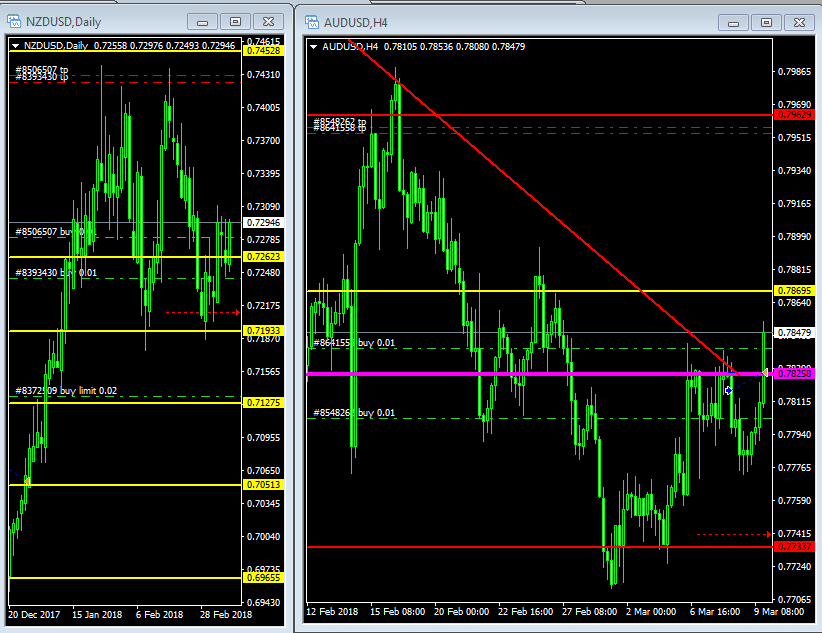This screenshot has width=822, height=633.
Task: Select order #8641558 buy 0.01 on AUDUSD
Action: 354,343
